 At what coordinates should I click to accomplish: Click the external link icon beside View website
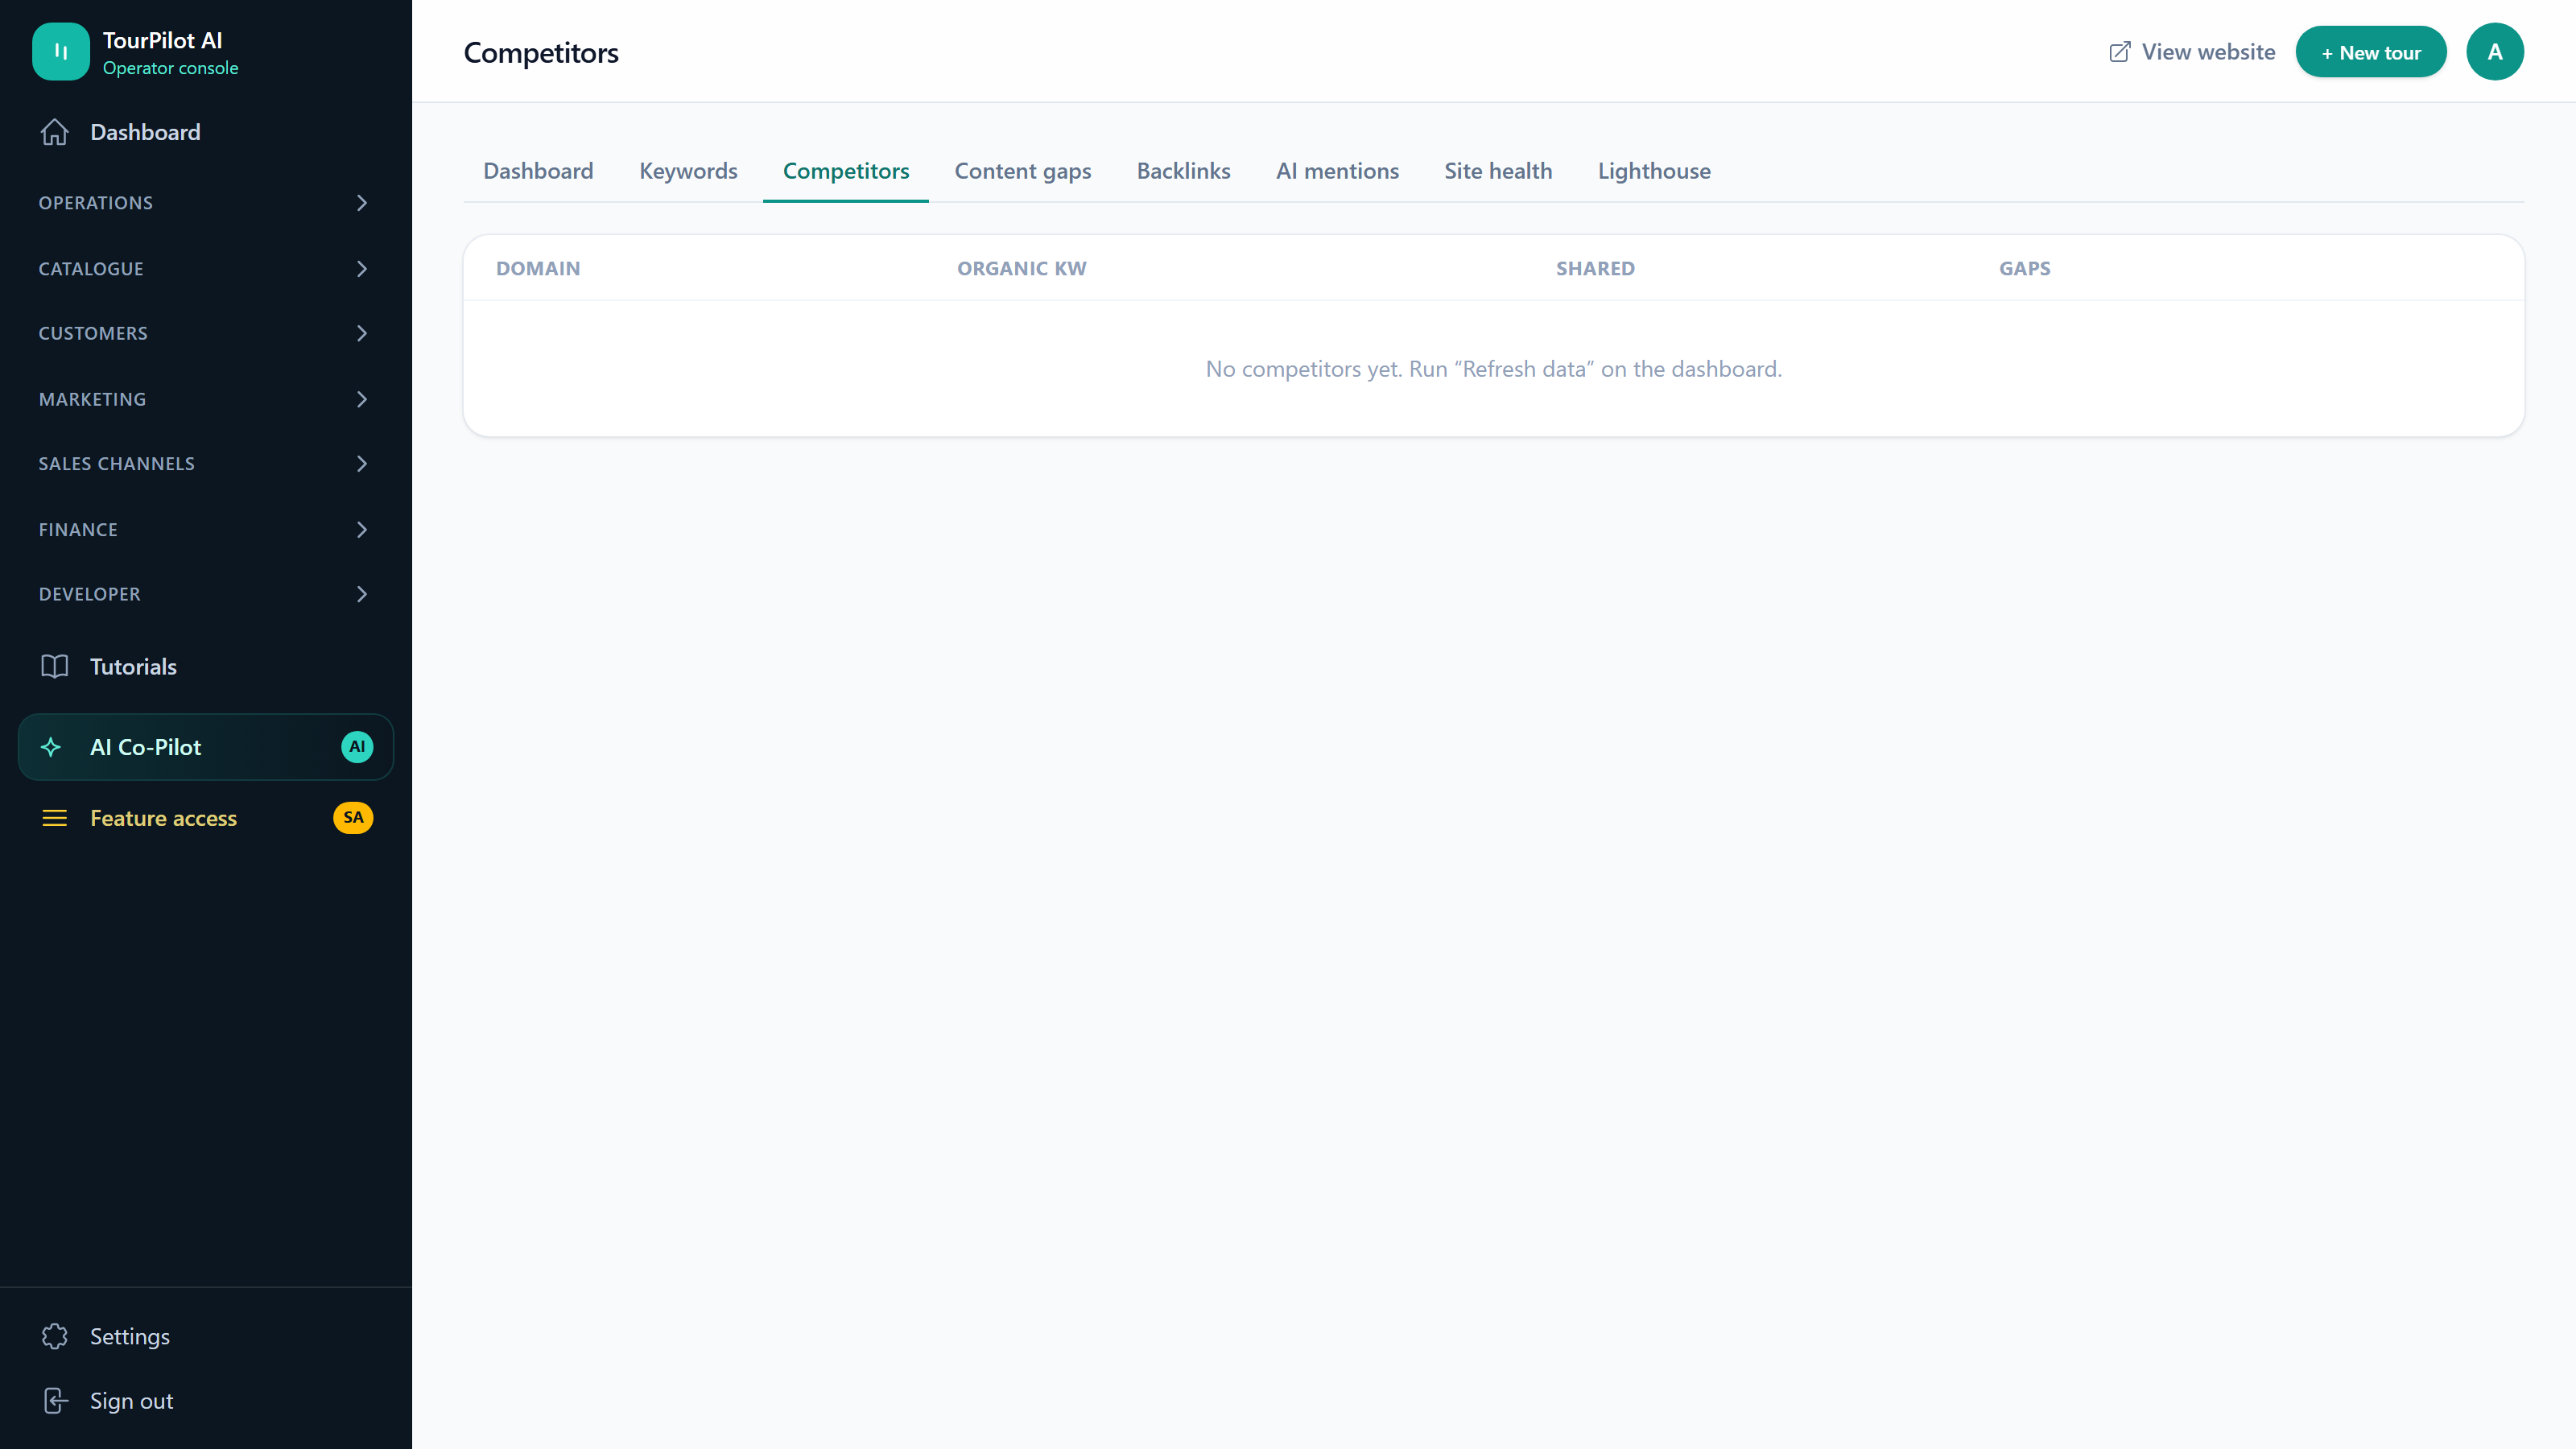point(2120,52)
